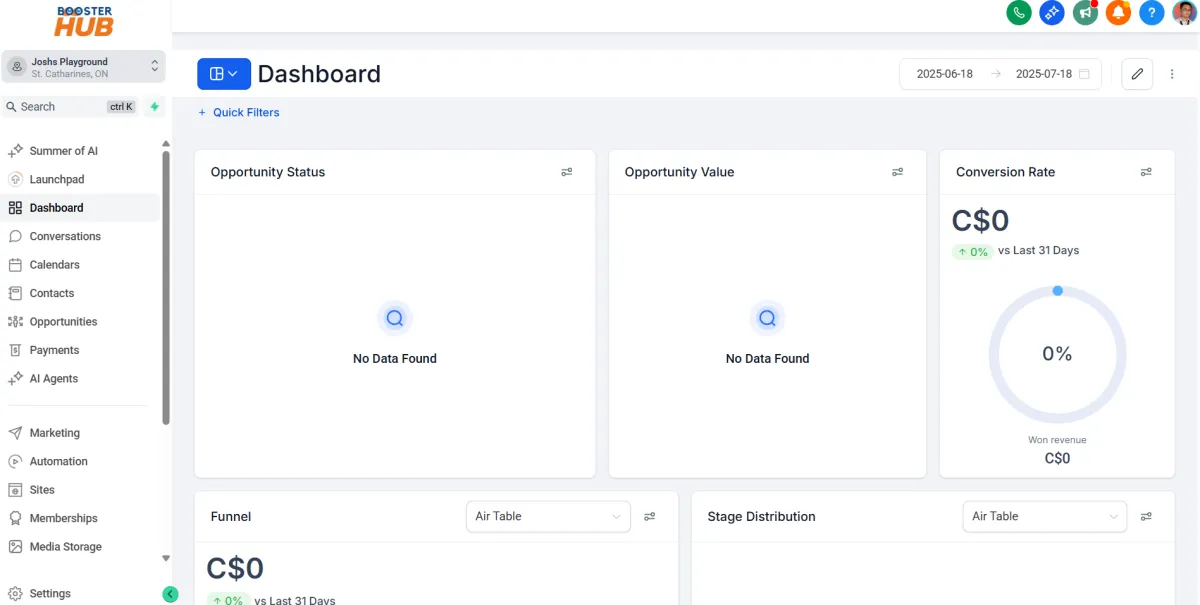The width and height of the screenshot is (1200, 605).
Task: Click the date range start field
Action: coord(944,74)
